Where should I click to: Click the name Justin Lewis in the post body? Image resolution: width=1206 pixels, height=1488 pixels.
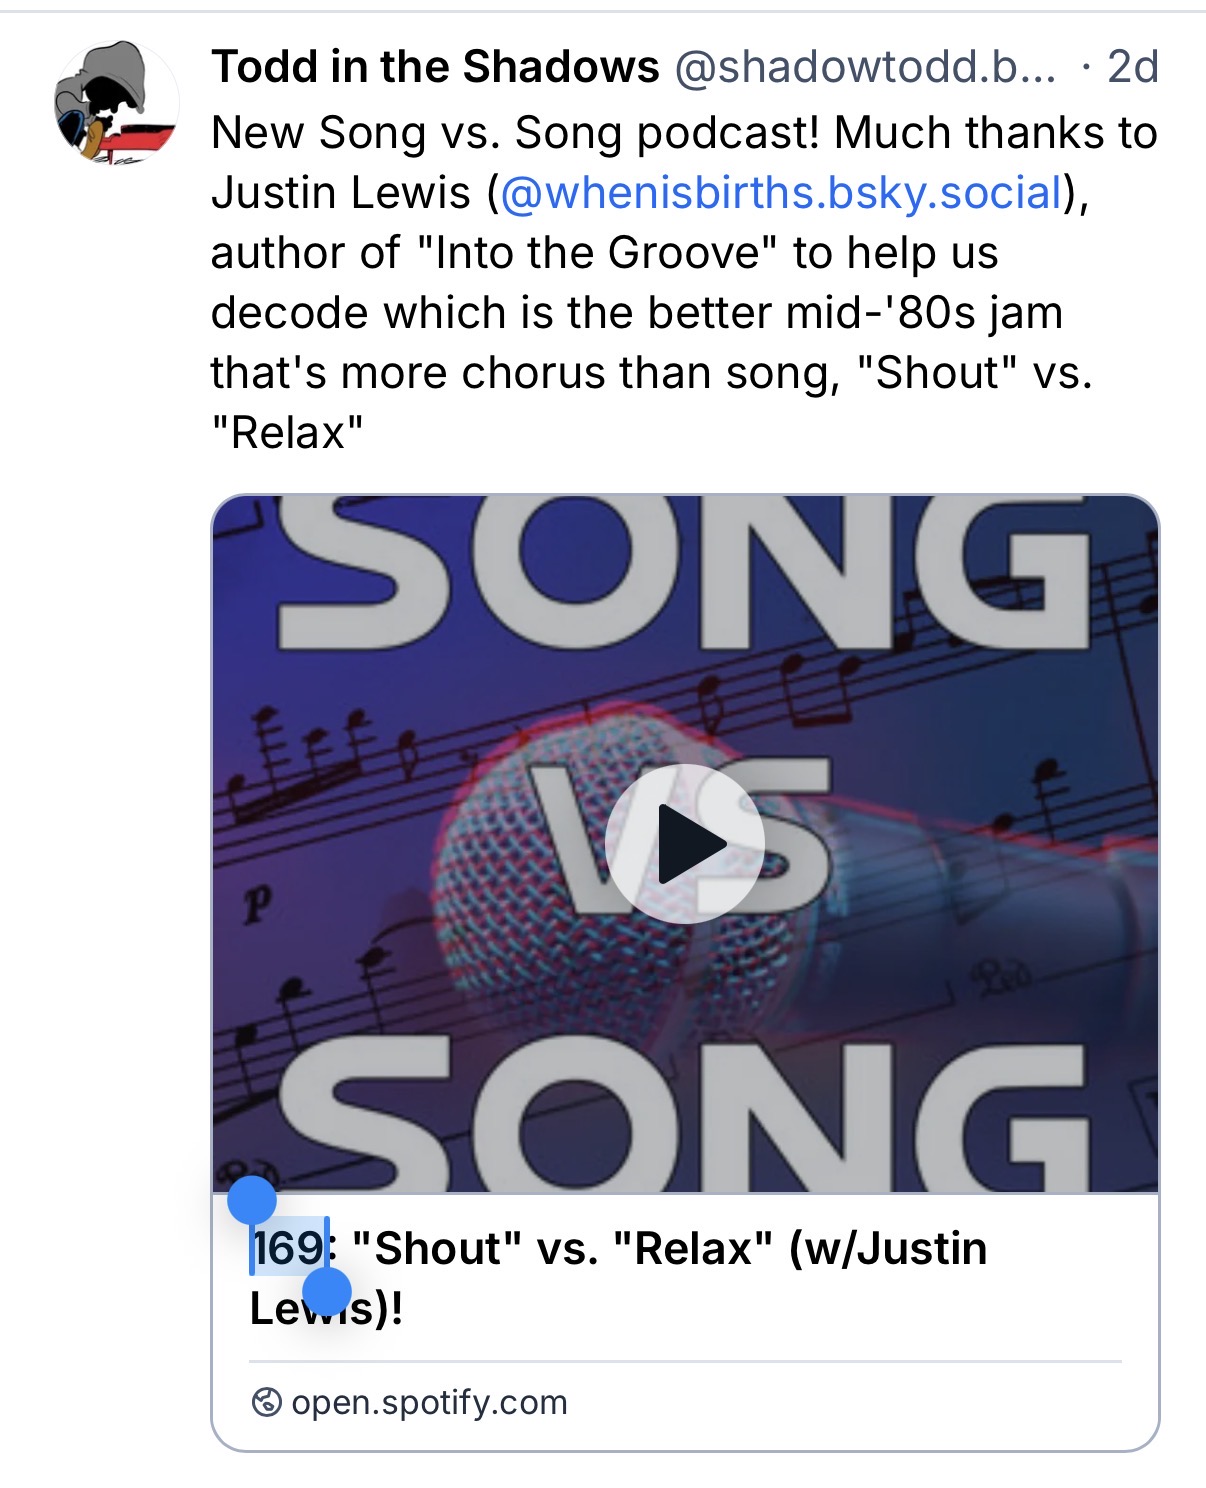tap(341, 192)
